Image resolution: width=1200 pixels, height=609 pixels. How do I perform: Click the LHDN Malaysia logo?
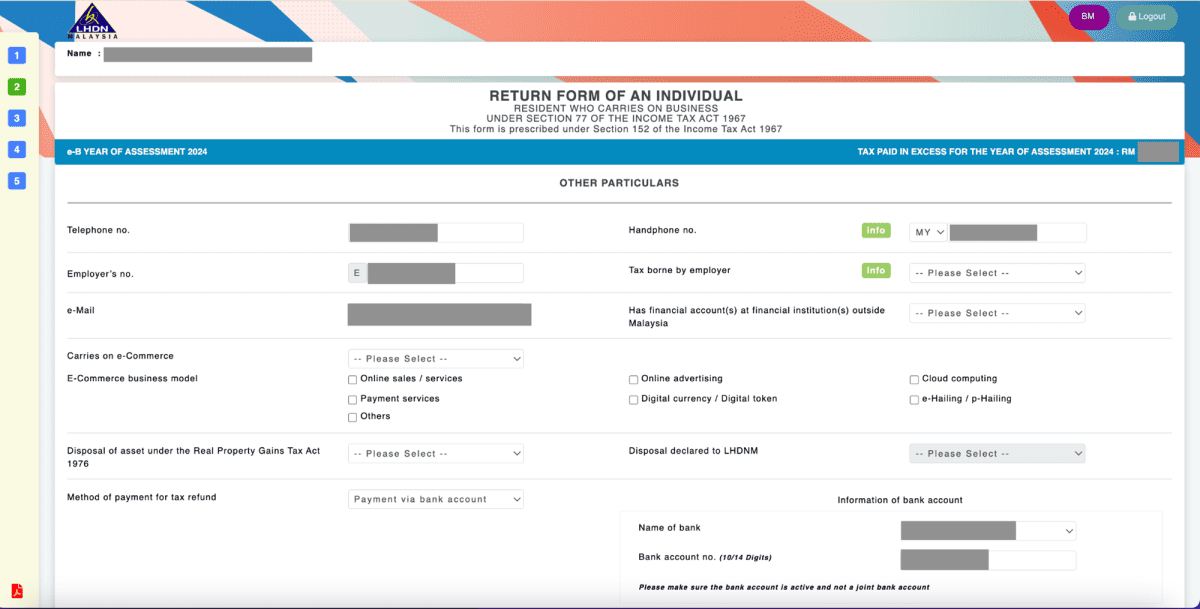[x=95, y=21]
